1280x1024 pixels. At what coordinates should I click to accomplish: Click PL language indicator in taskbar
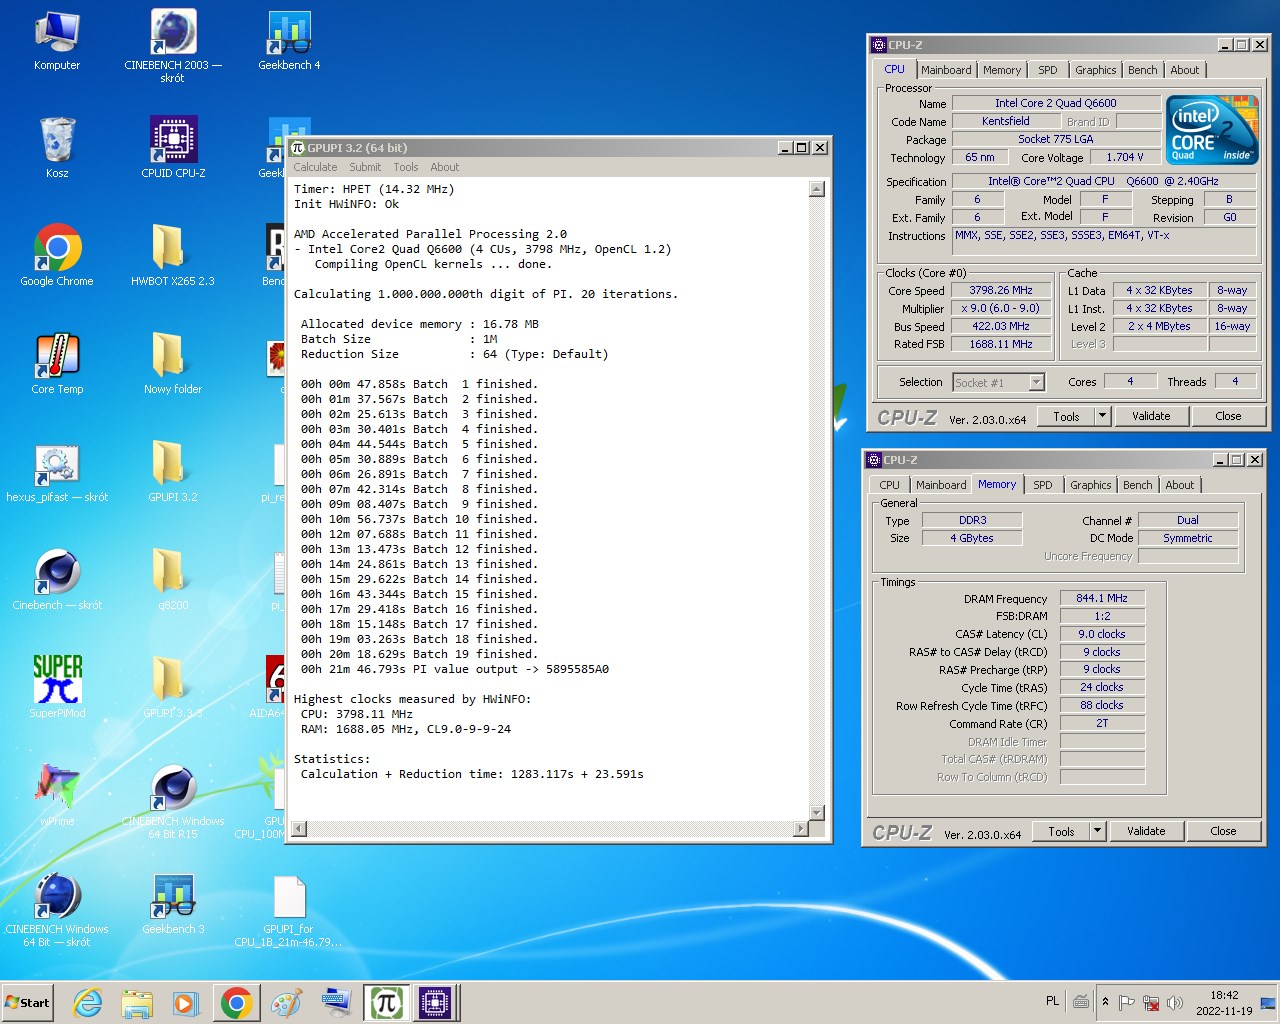pyautogui.click(x=1052, y=1001)
